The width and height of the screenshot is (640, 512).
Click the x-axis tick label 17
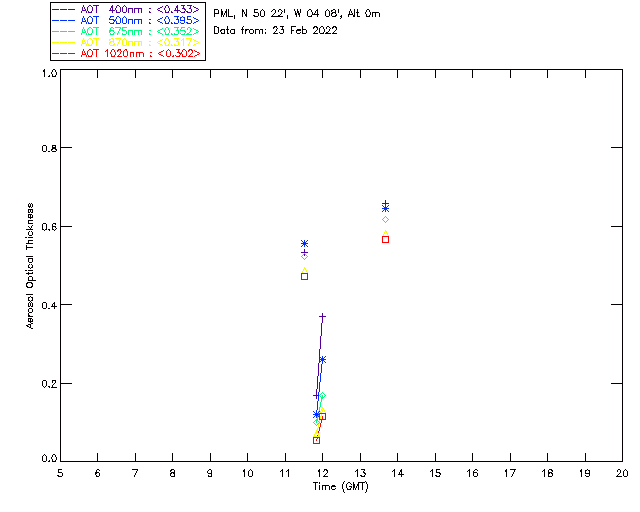(x=510, y=474)
